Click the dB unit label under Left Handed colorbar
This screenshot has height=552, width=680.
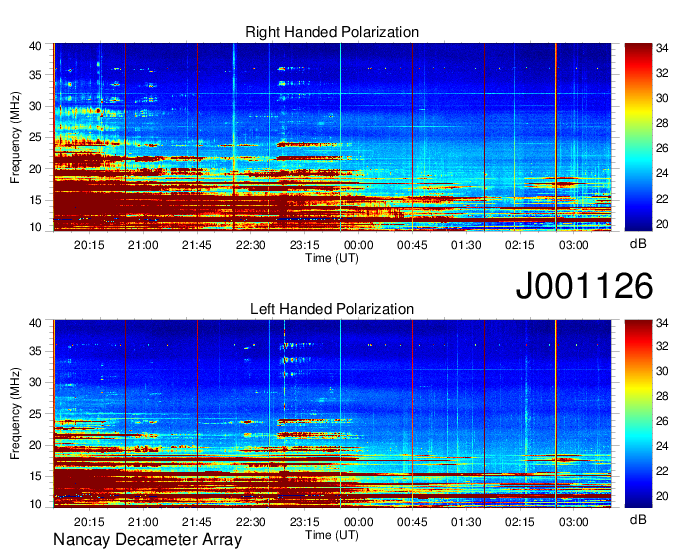point(638,519)
